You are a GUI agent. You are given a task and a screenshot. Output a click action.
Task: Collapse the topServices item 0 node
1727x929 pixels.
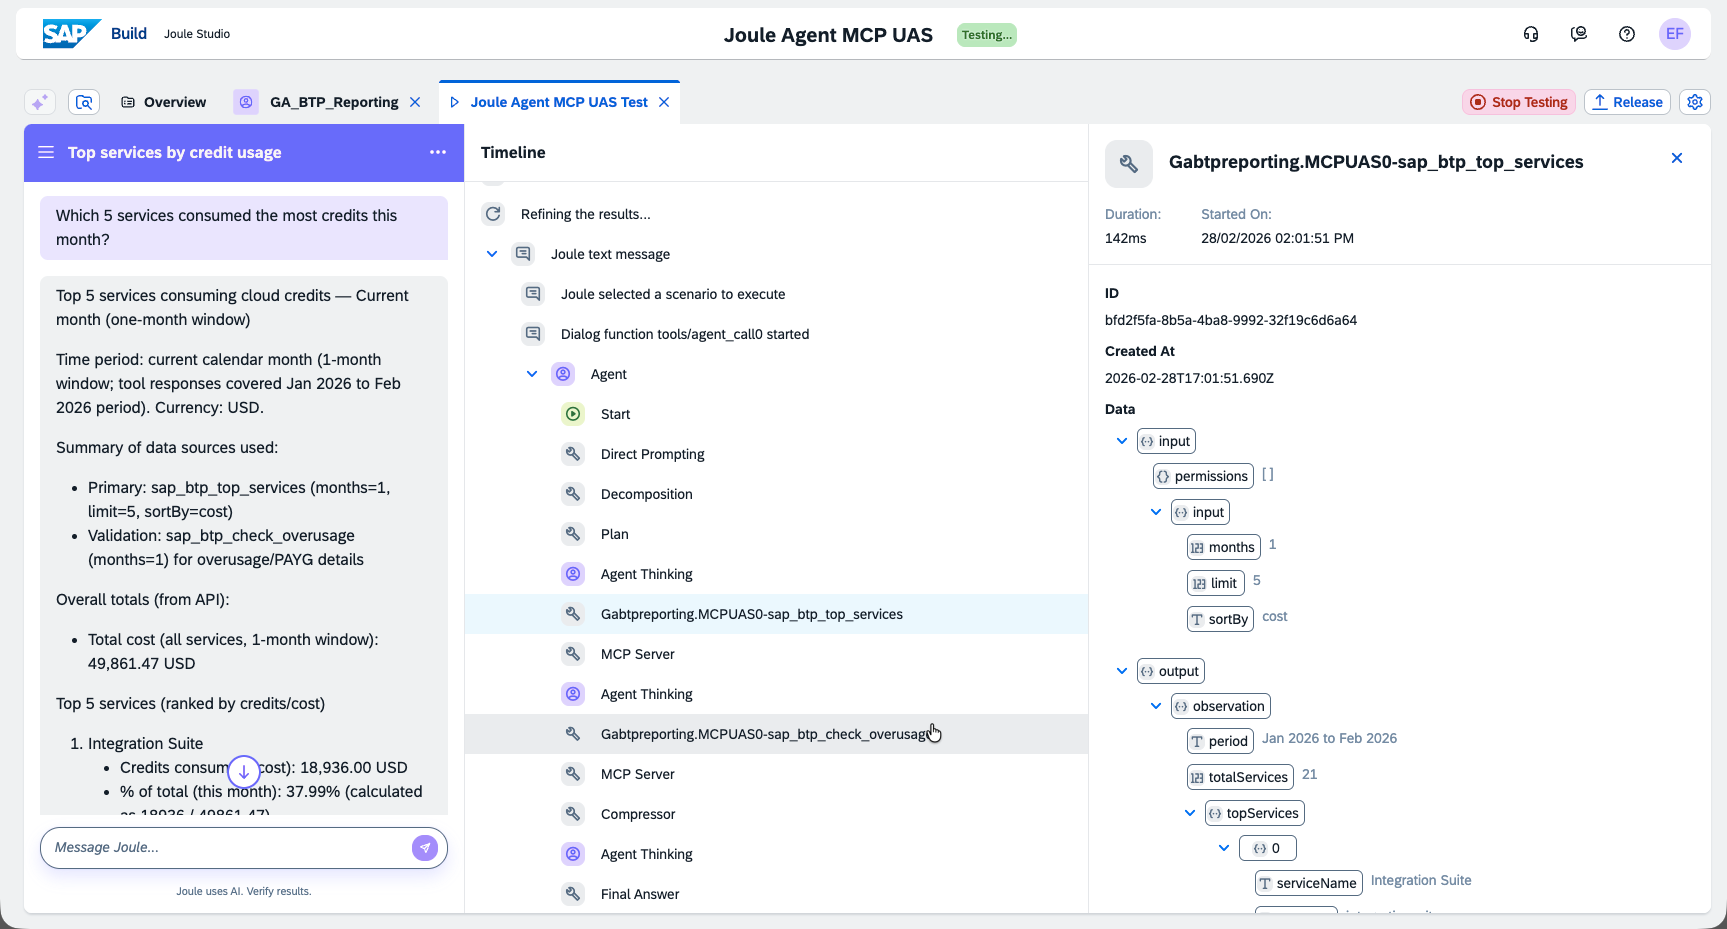pyautogui.click(x=1224, y=848)
